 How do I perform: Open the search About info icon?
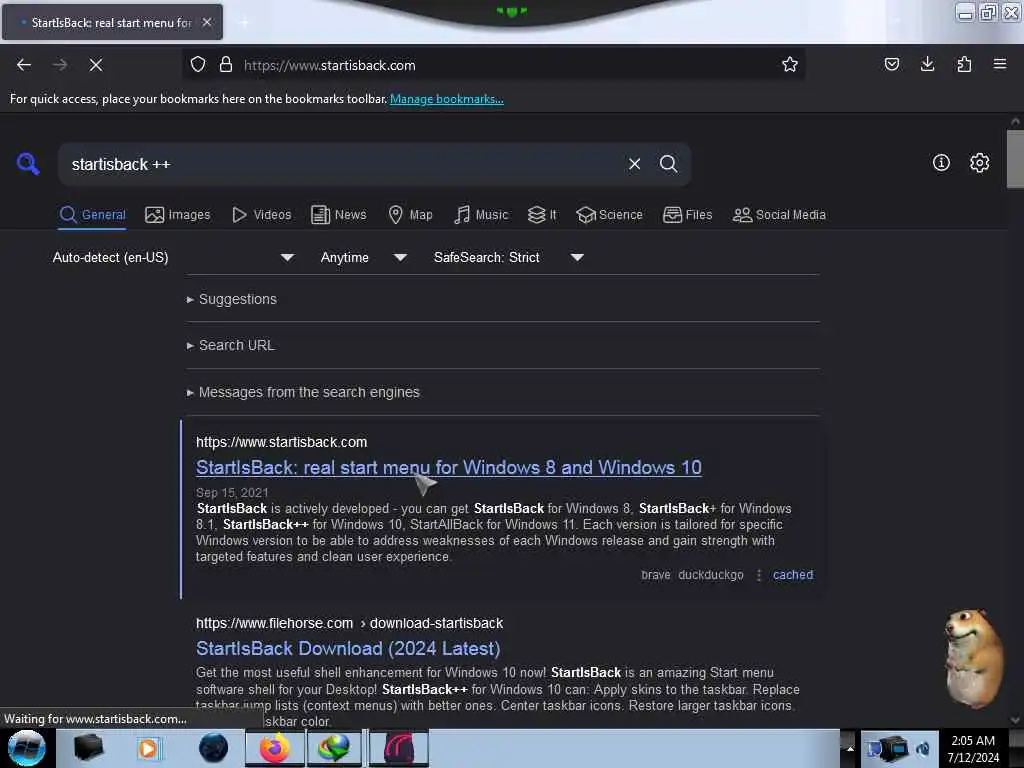[941, 163]
